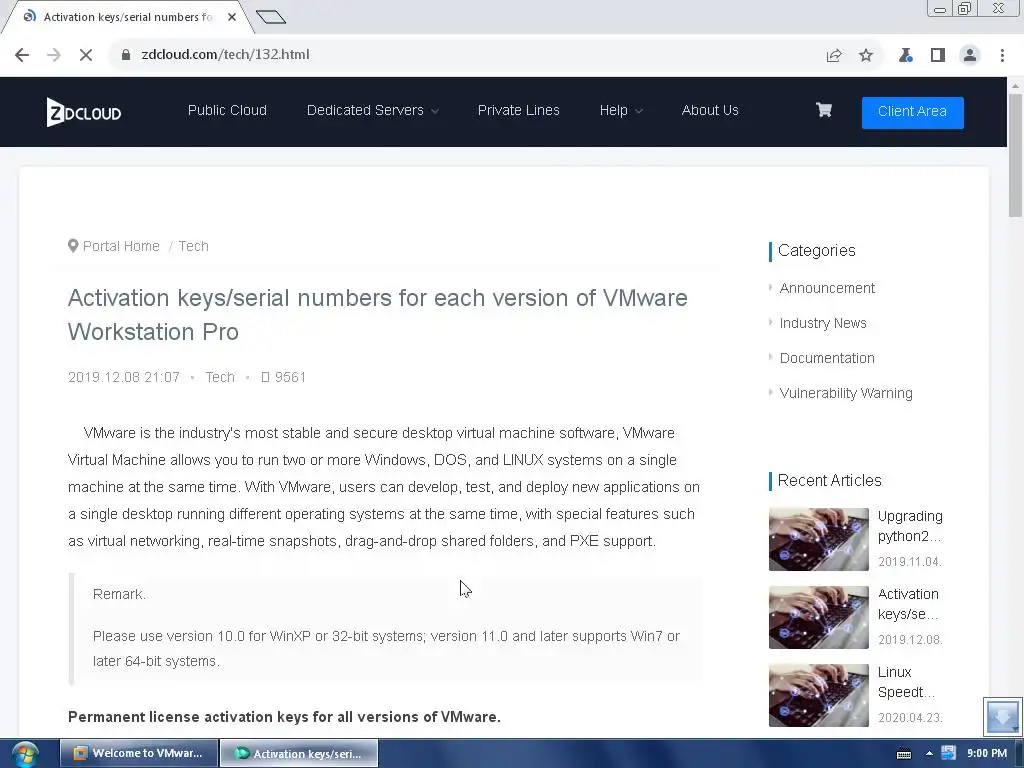Open the profile avatar icon

pos(970,56)
